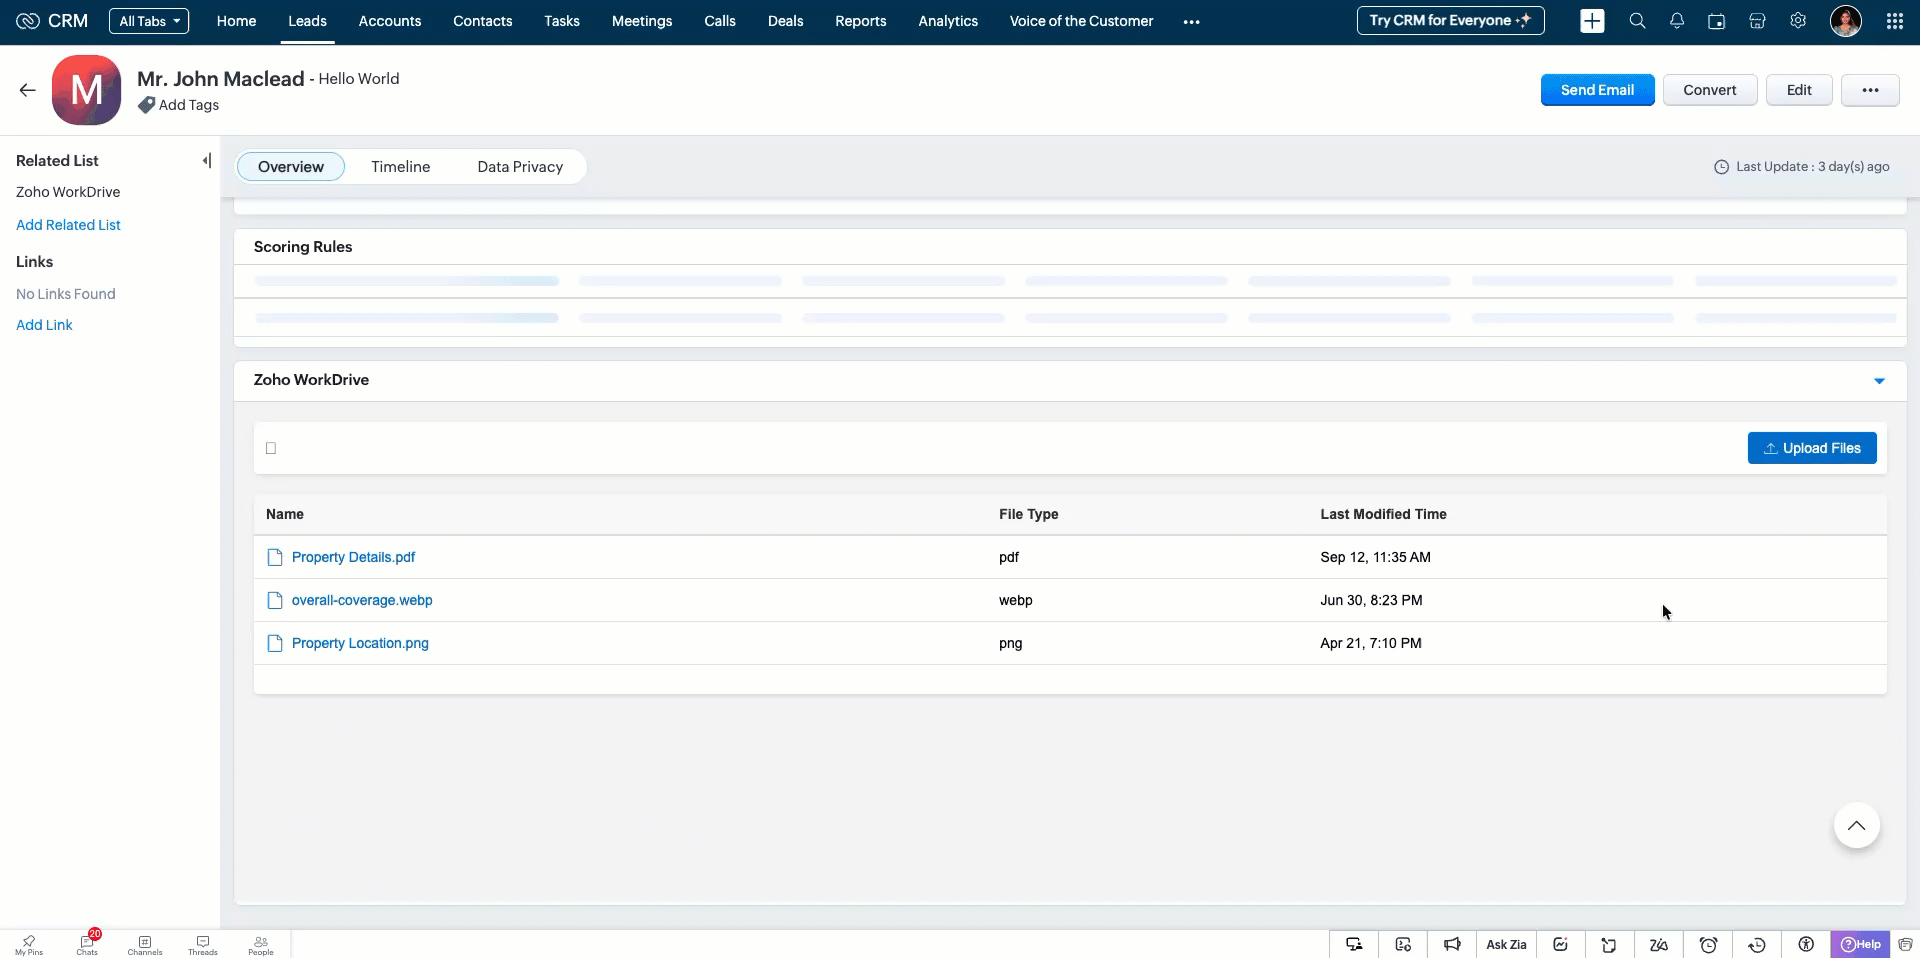
Task: Collapse the Zoho WorkDrive section arrow
Action: click(1879, 381)
